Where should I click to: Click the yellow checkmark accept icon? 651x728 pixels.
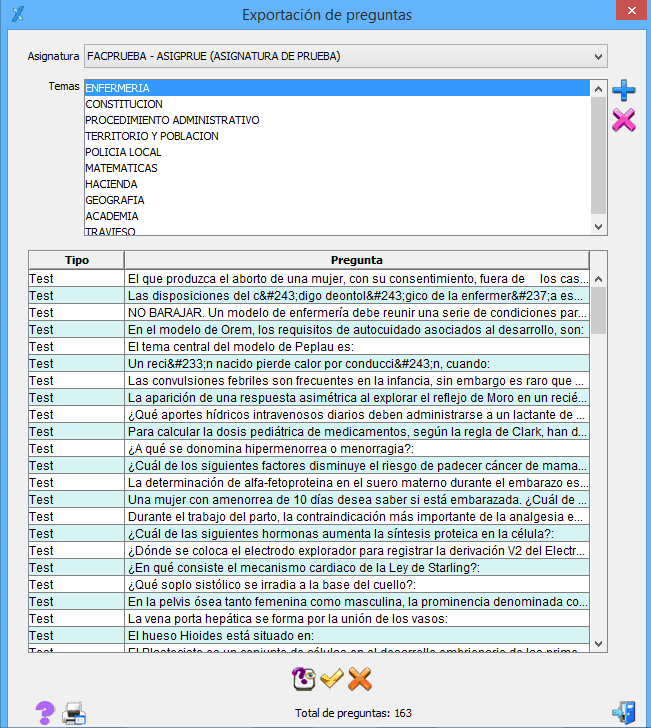click(332, 679)
